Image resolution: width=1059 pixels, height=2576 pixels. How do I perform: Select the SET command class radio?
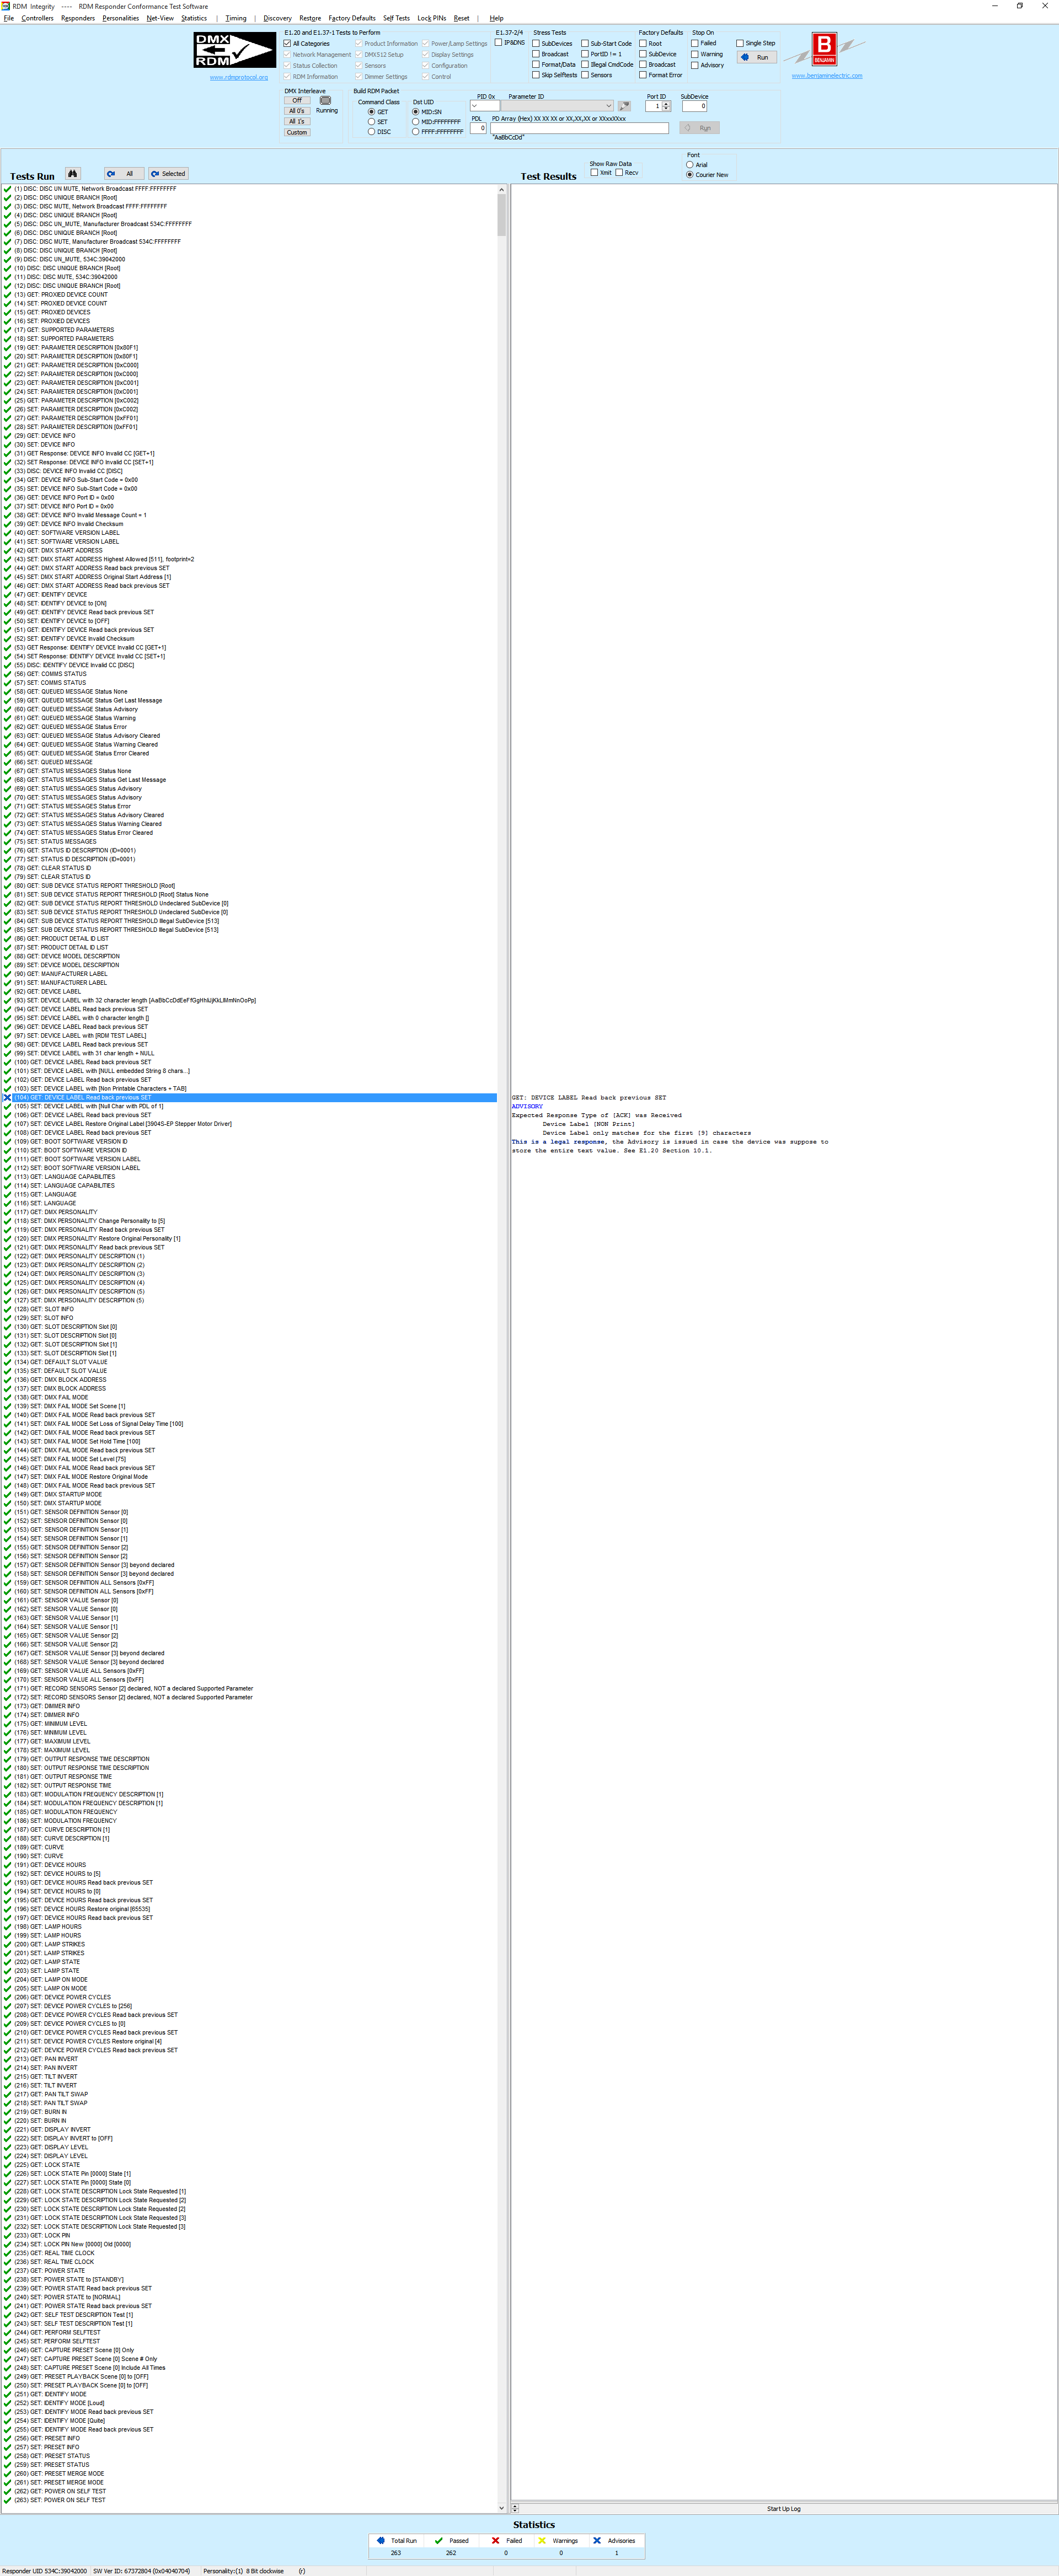pos(371,122)
